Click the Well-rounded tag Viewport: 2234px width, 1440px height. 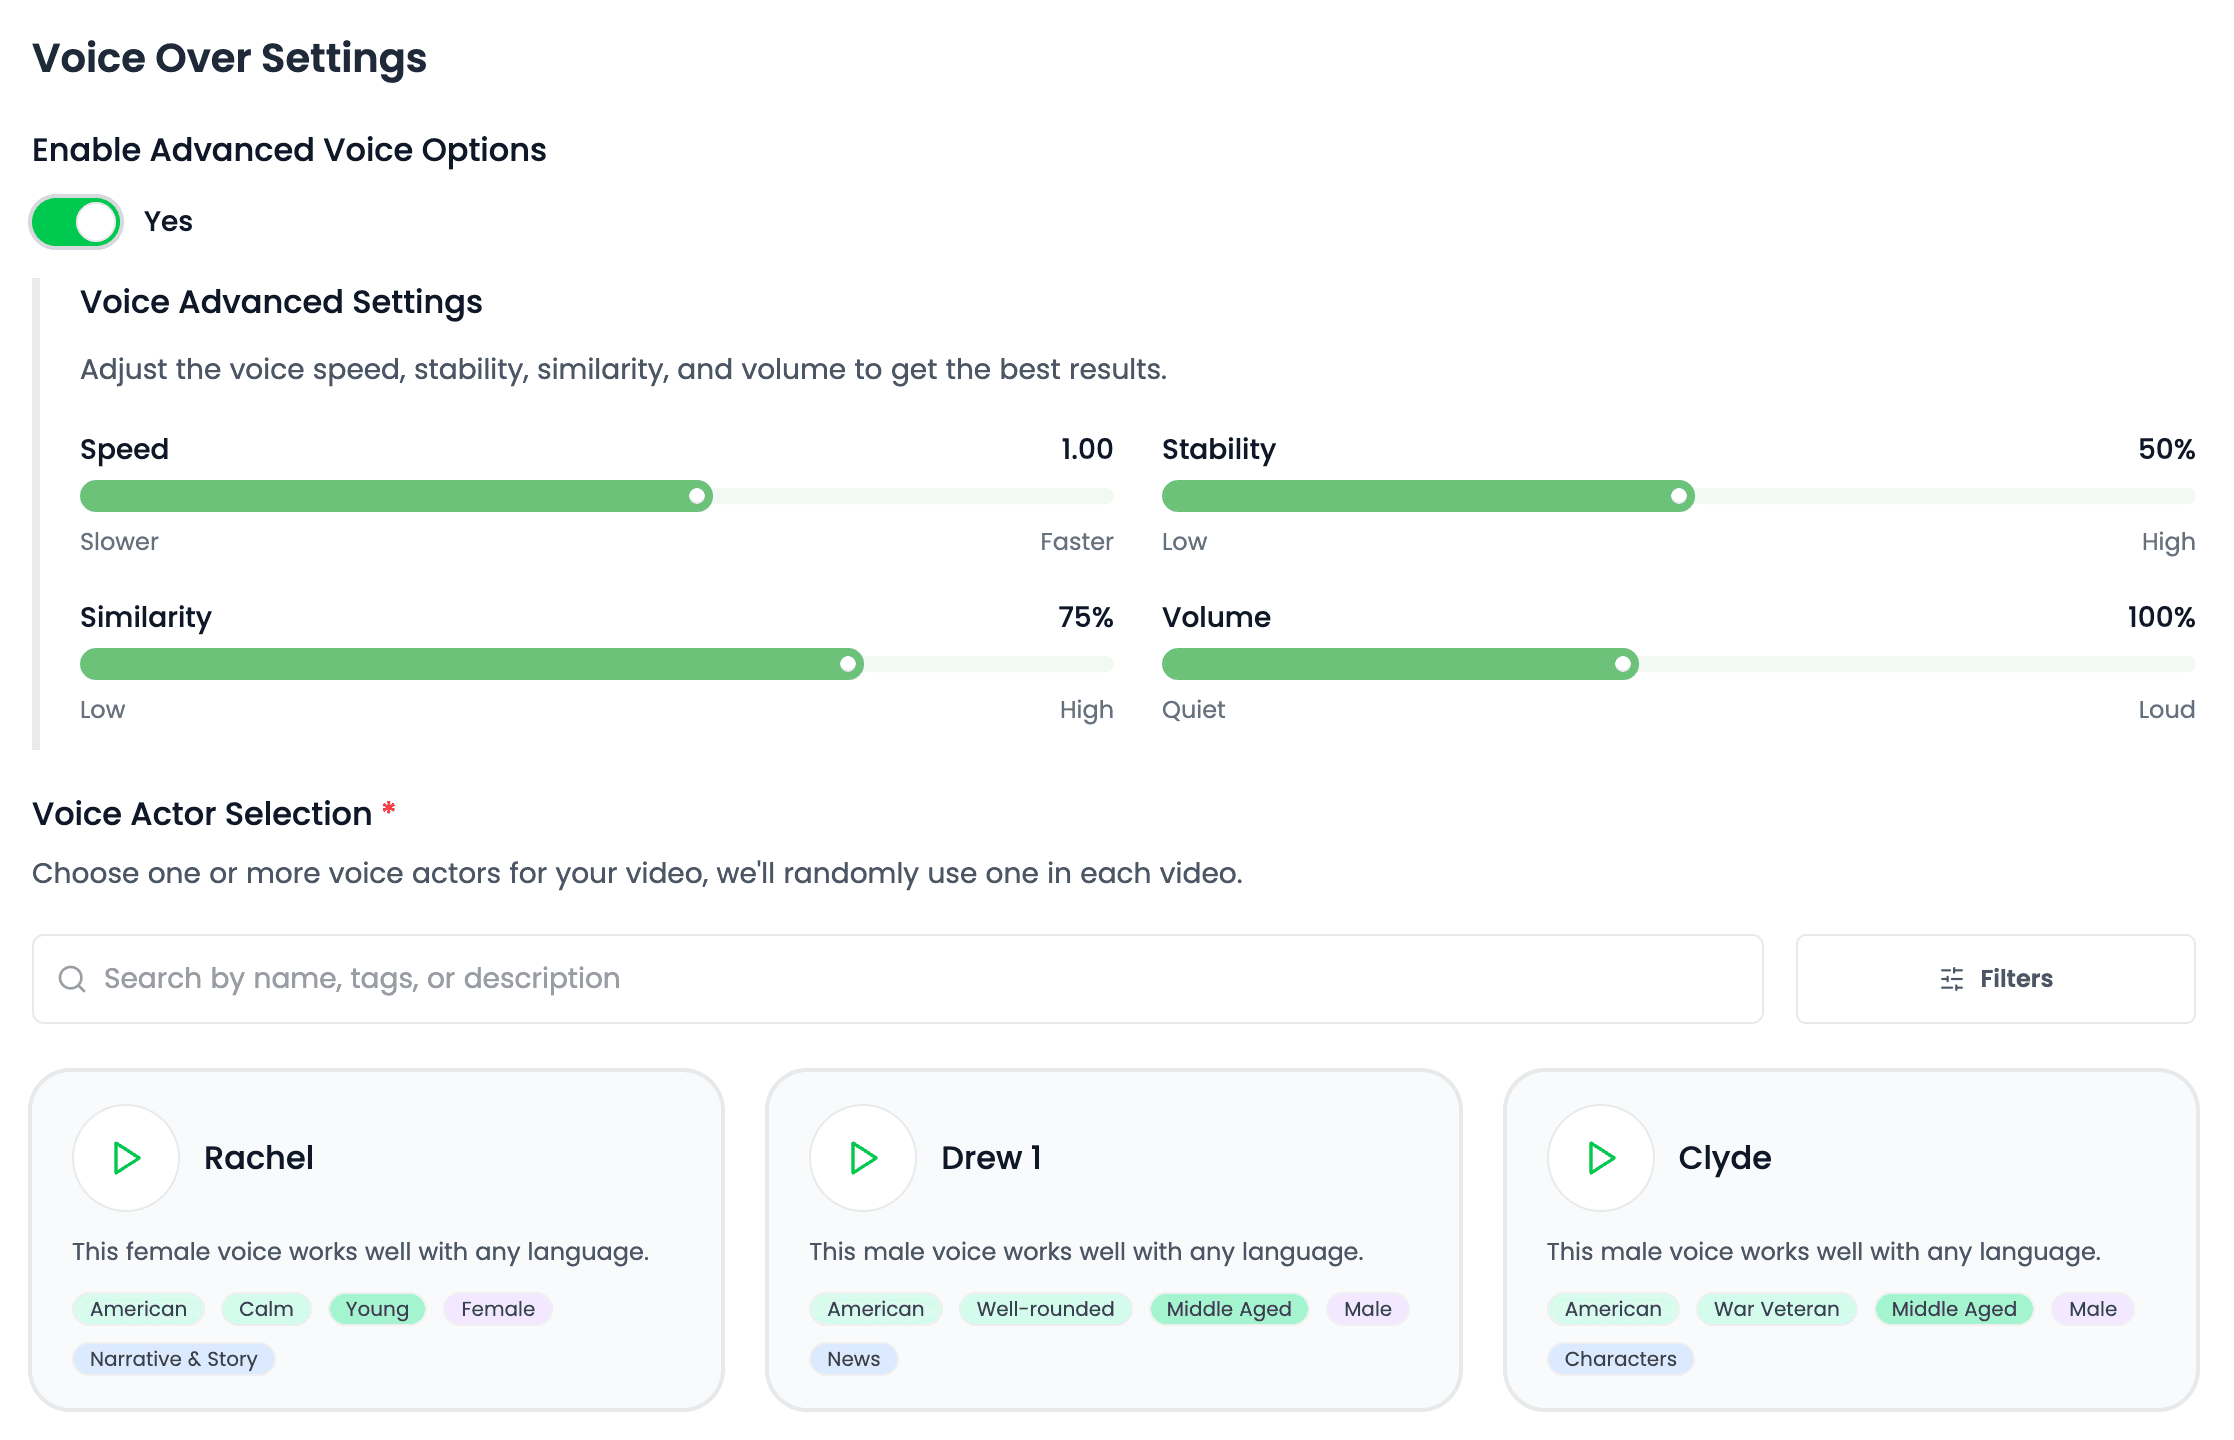point(1045,1309)
